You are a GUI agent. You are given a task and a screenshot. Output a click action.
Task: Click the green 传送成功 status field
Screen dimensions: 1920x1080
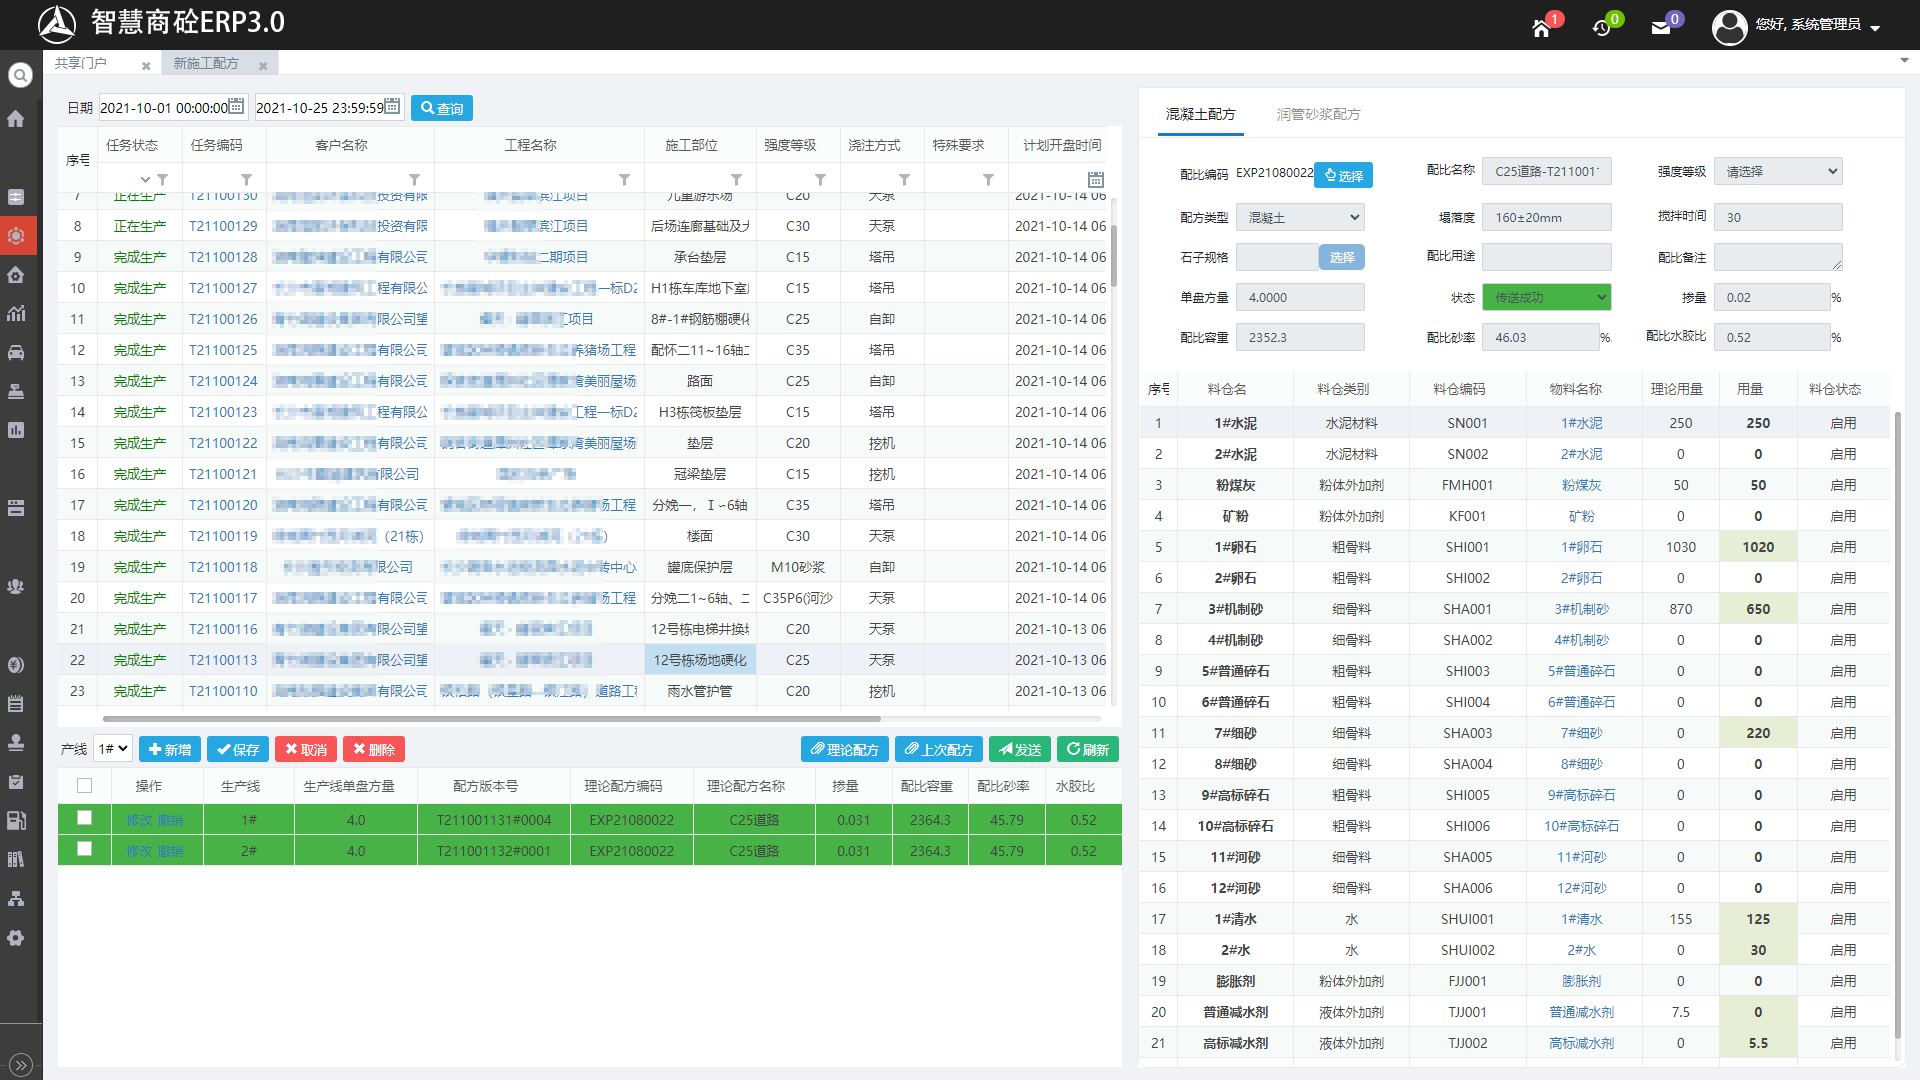point(1545,297)
